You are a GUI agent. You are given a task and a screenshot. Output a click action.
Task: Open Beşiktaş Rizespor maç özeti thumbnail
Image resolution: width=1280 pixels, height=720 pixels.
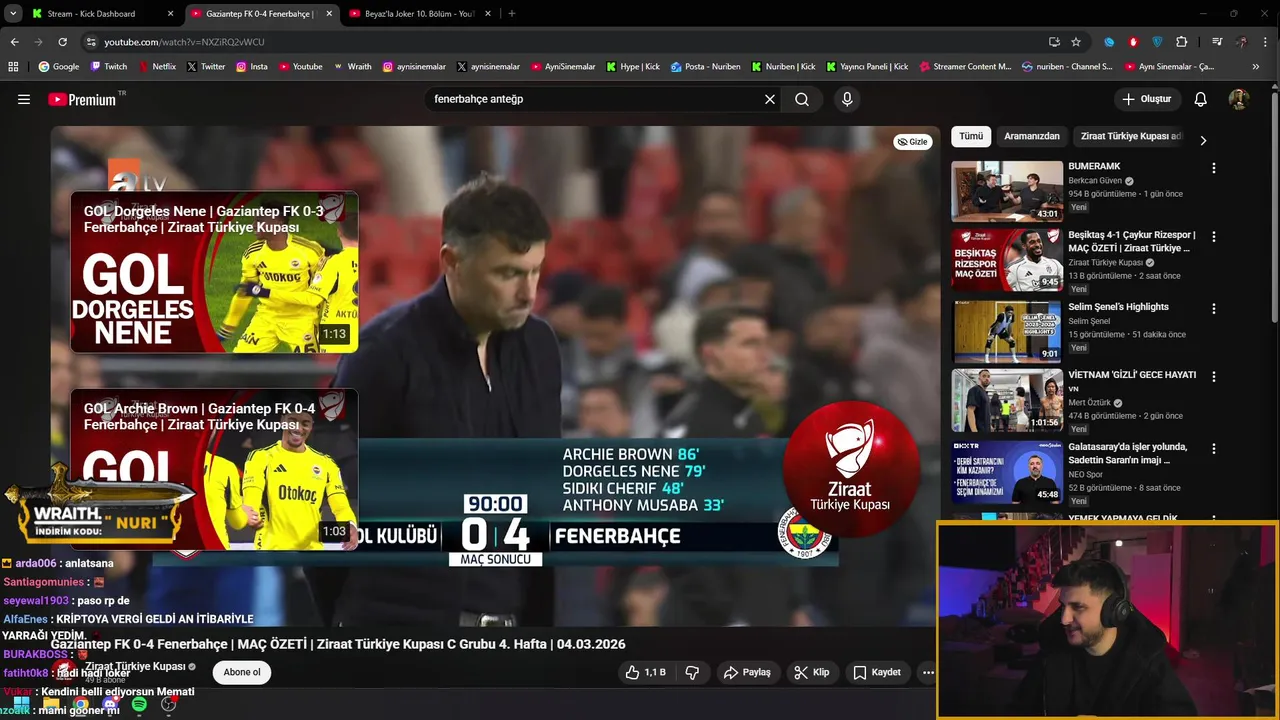pyautogui.click(x=1007, y=260)
